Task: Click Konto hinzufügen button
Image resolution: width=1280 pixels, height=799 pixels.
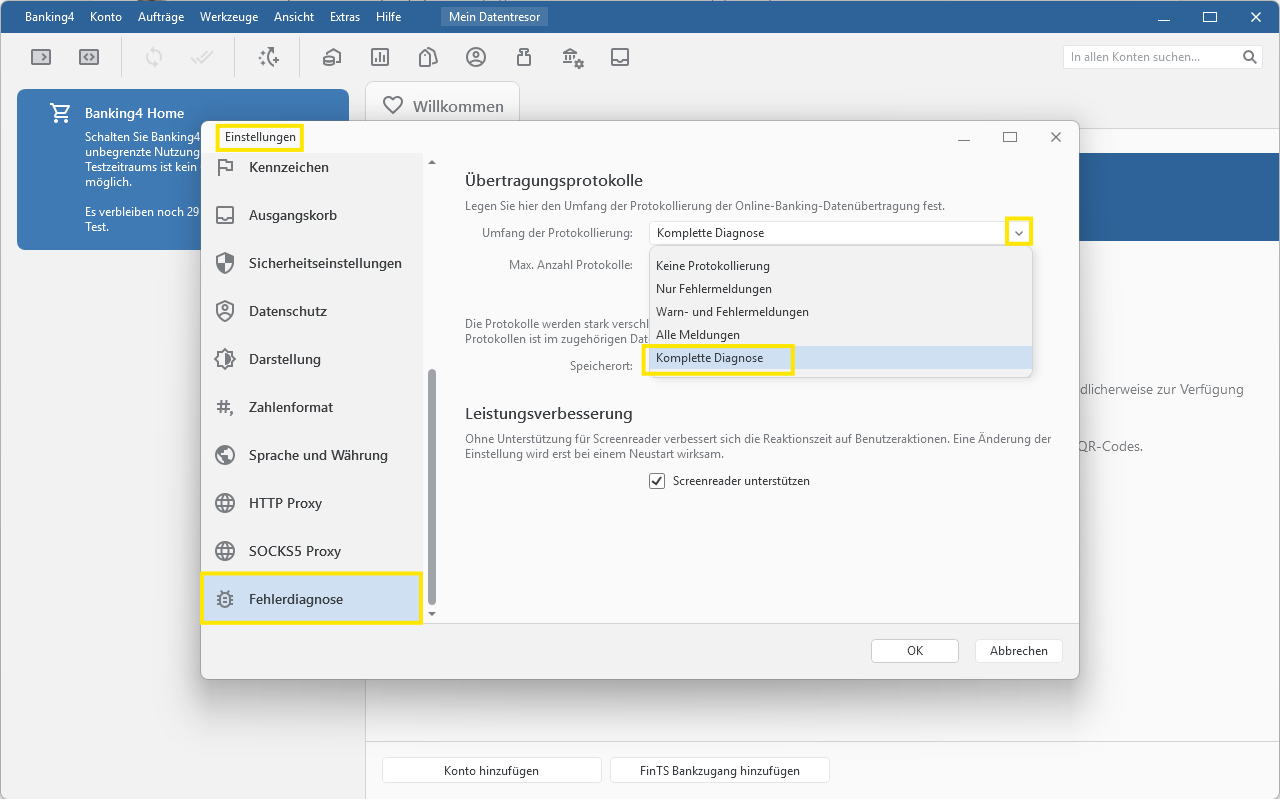Action: 491,771
